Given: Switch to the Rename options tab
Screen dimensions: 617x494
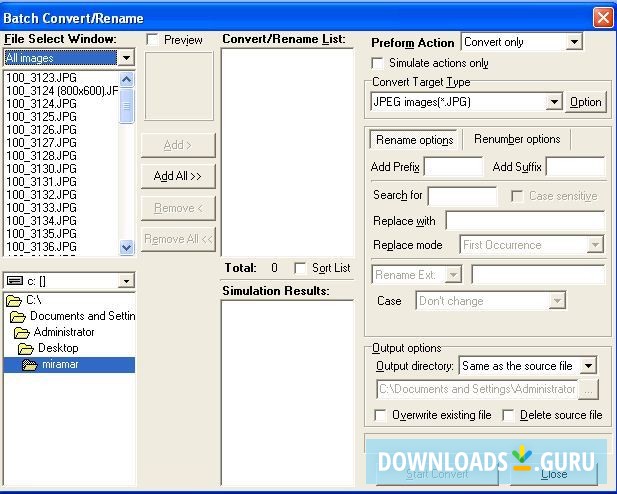Looking at the screenshot, I should click(414, 140).
